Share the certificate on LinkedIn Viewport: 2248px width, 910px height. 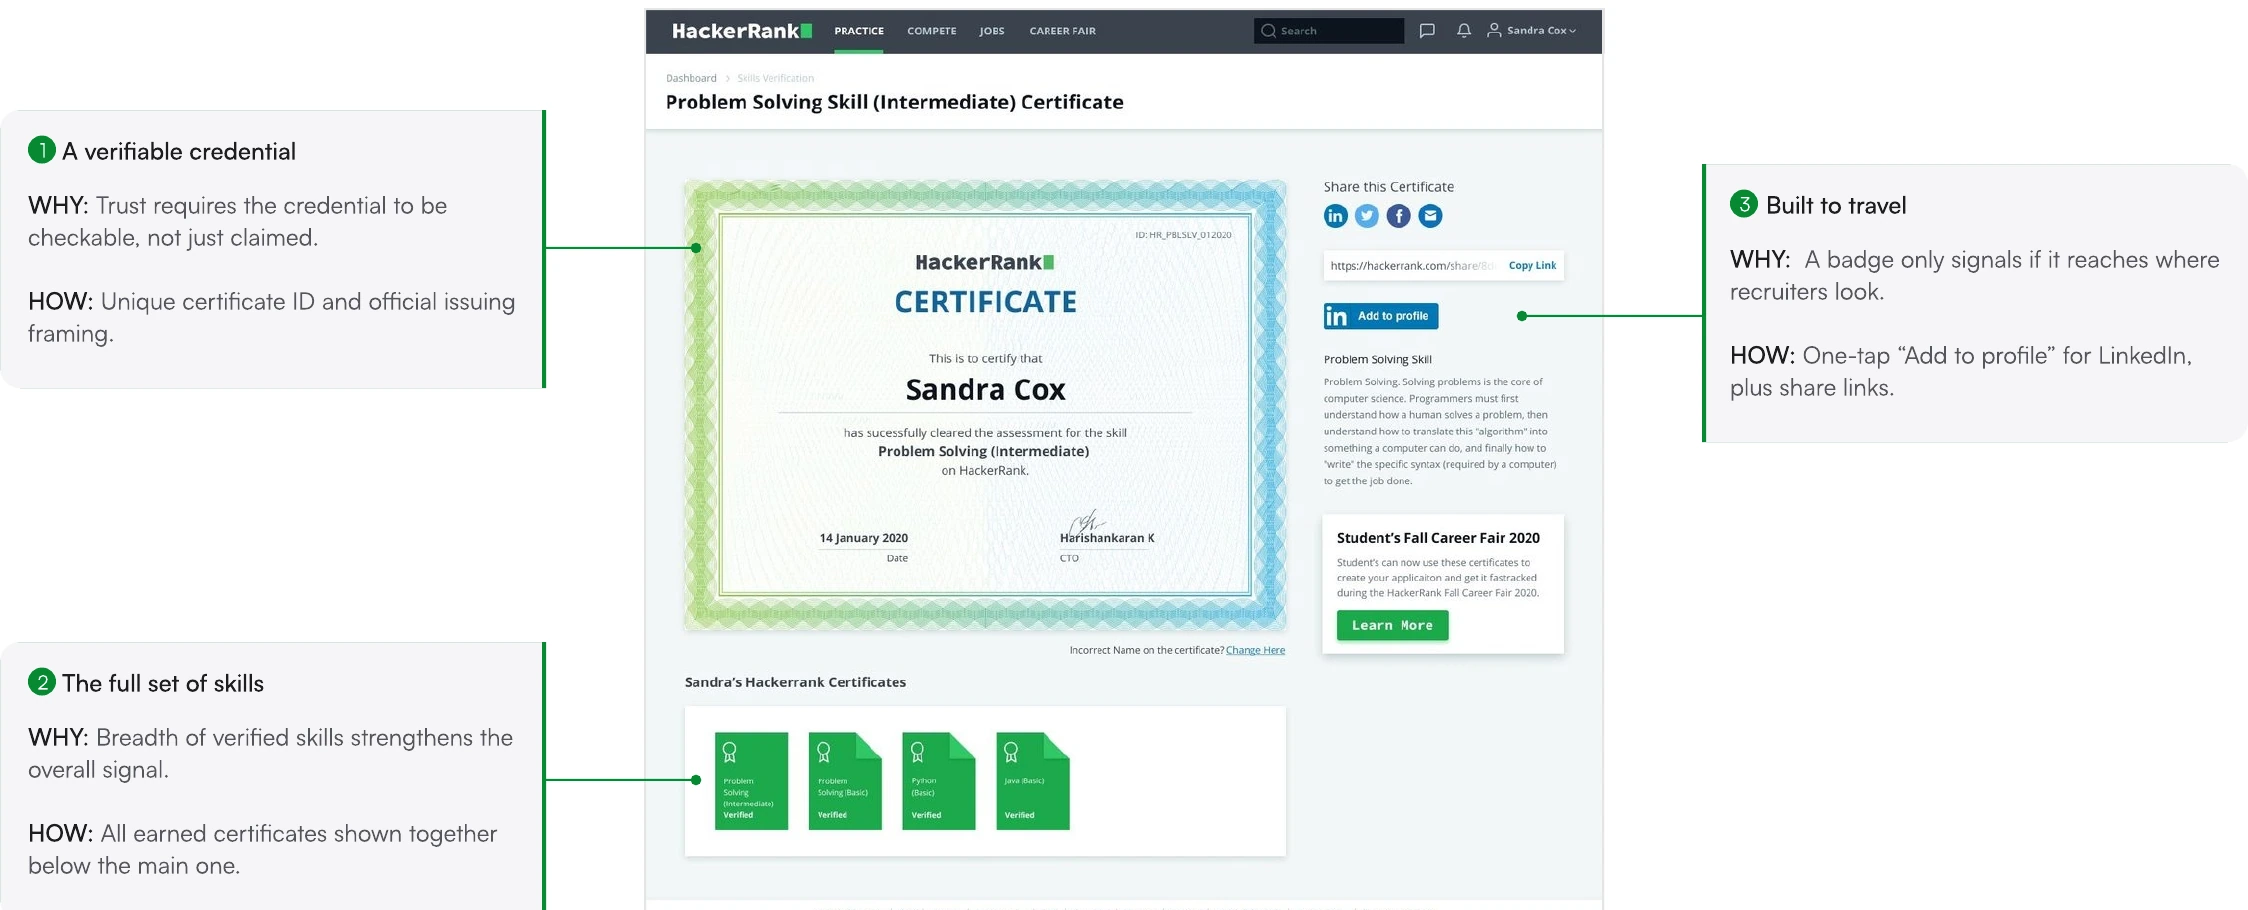(x=1335, y=216)
